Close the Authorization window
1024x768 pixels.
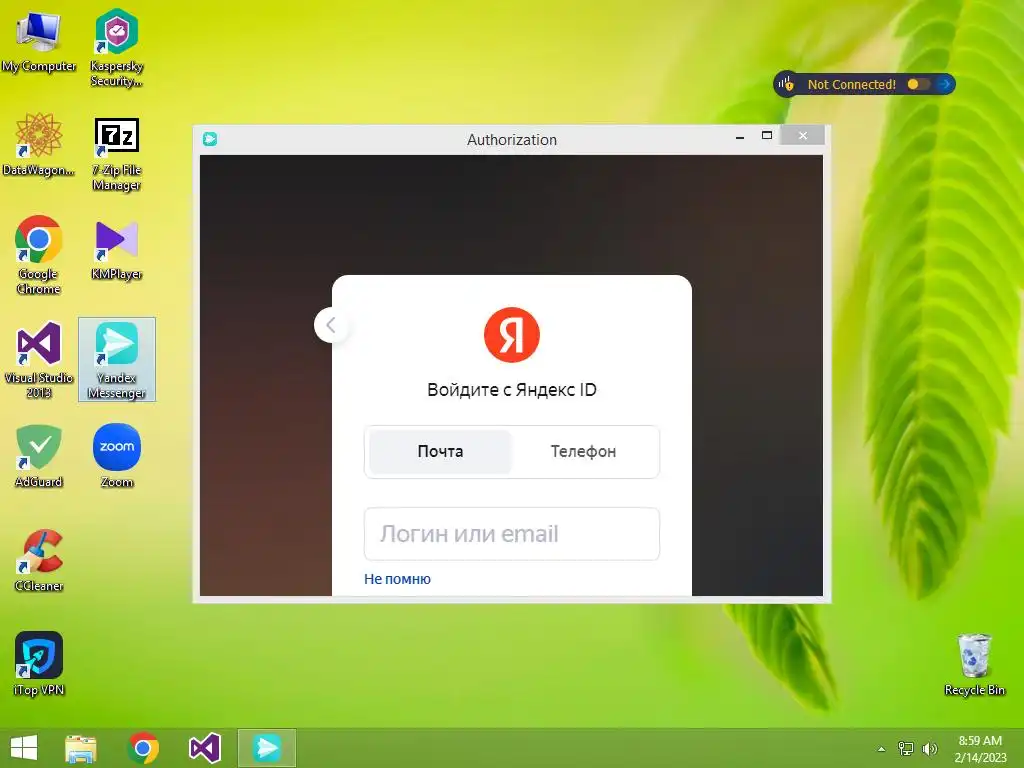pos(803,136)
